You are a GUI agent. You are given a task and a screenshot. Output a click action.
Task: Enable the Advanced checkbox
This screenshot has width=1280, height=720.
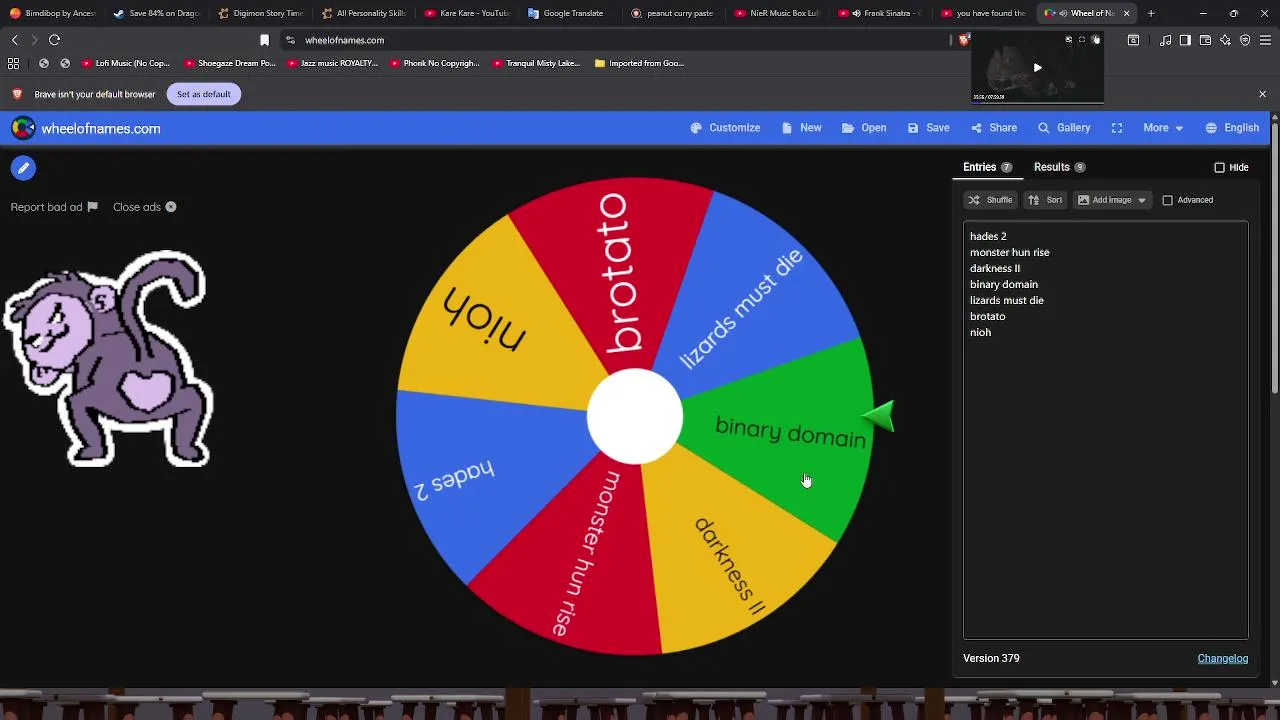point(1167,200)
